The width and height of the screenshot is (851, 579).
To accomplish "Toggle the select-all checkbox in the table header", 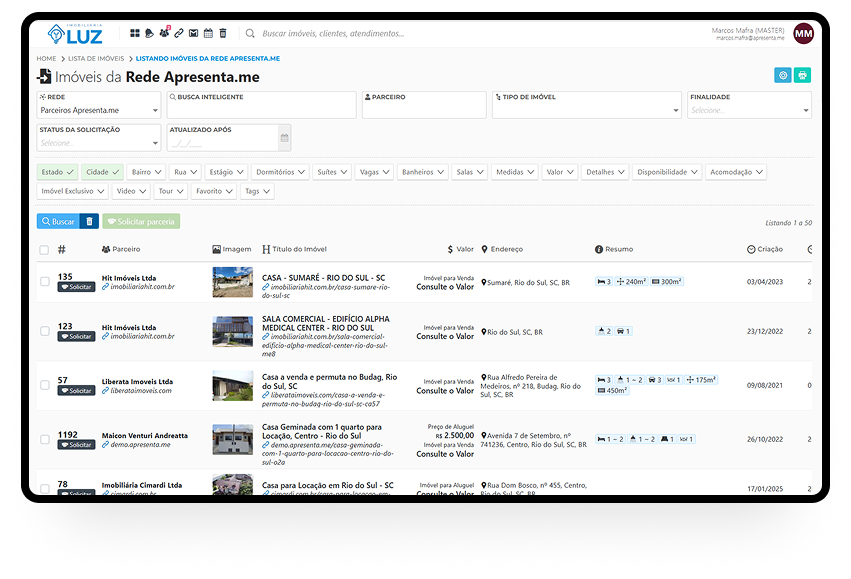I will pyautogui.click(x=44, y=250).
